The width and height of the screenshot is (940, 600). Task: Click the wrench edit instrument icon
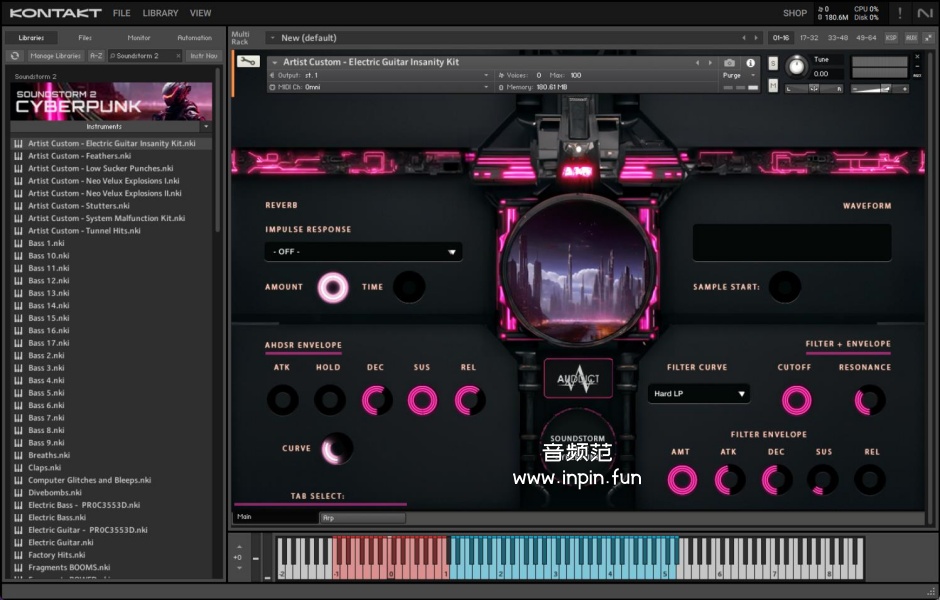[248, 62]
